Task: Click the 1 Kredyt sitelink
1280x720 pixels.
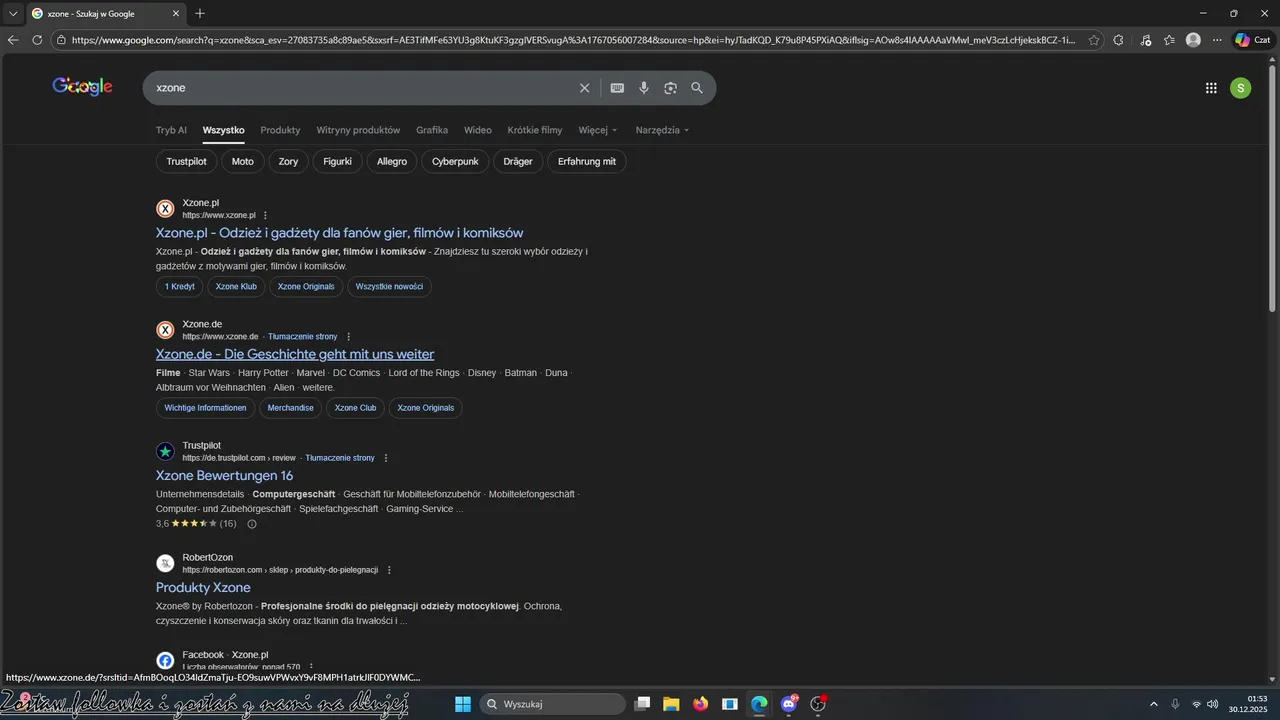Action: pos(180,286)
